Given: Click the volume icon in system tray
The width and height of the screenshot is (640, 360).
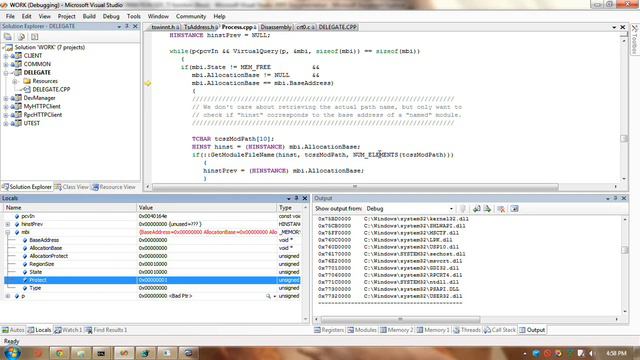Looking at the screenshot, I should coord(591,353).
